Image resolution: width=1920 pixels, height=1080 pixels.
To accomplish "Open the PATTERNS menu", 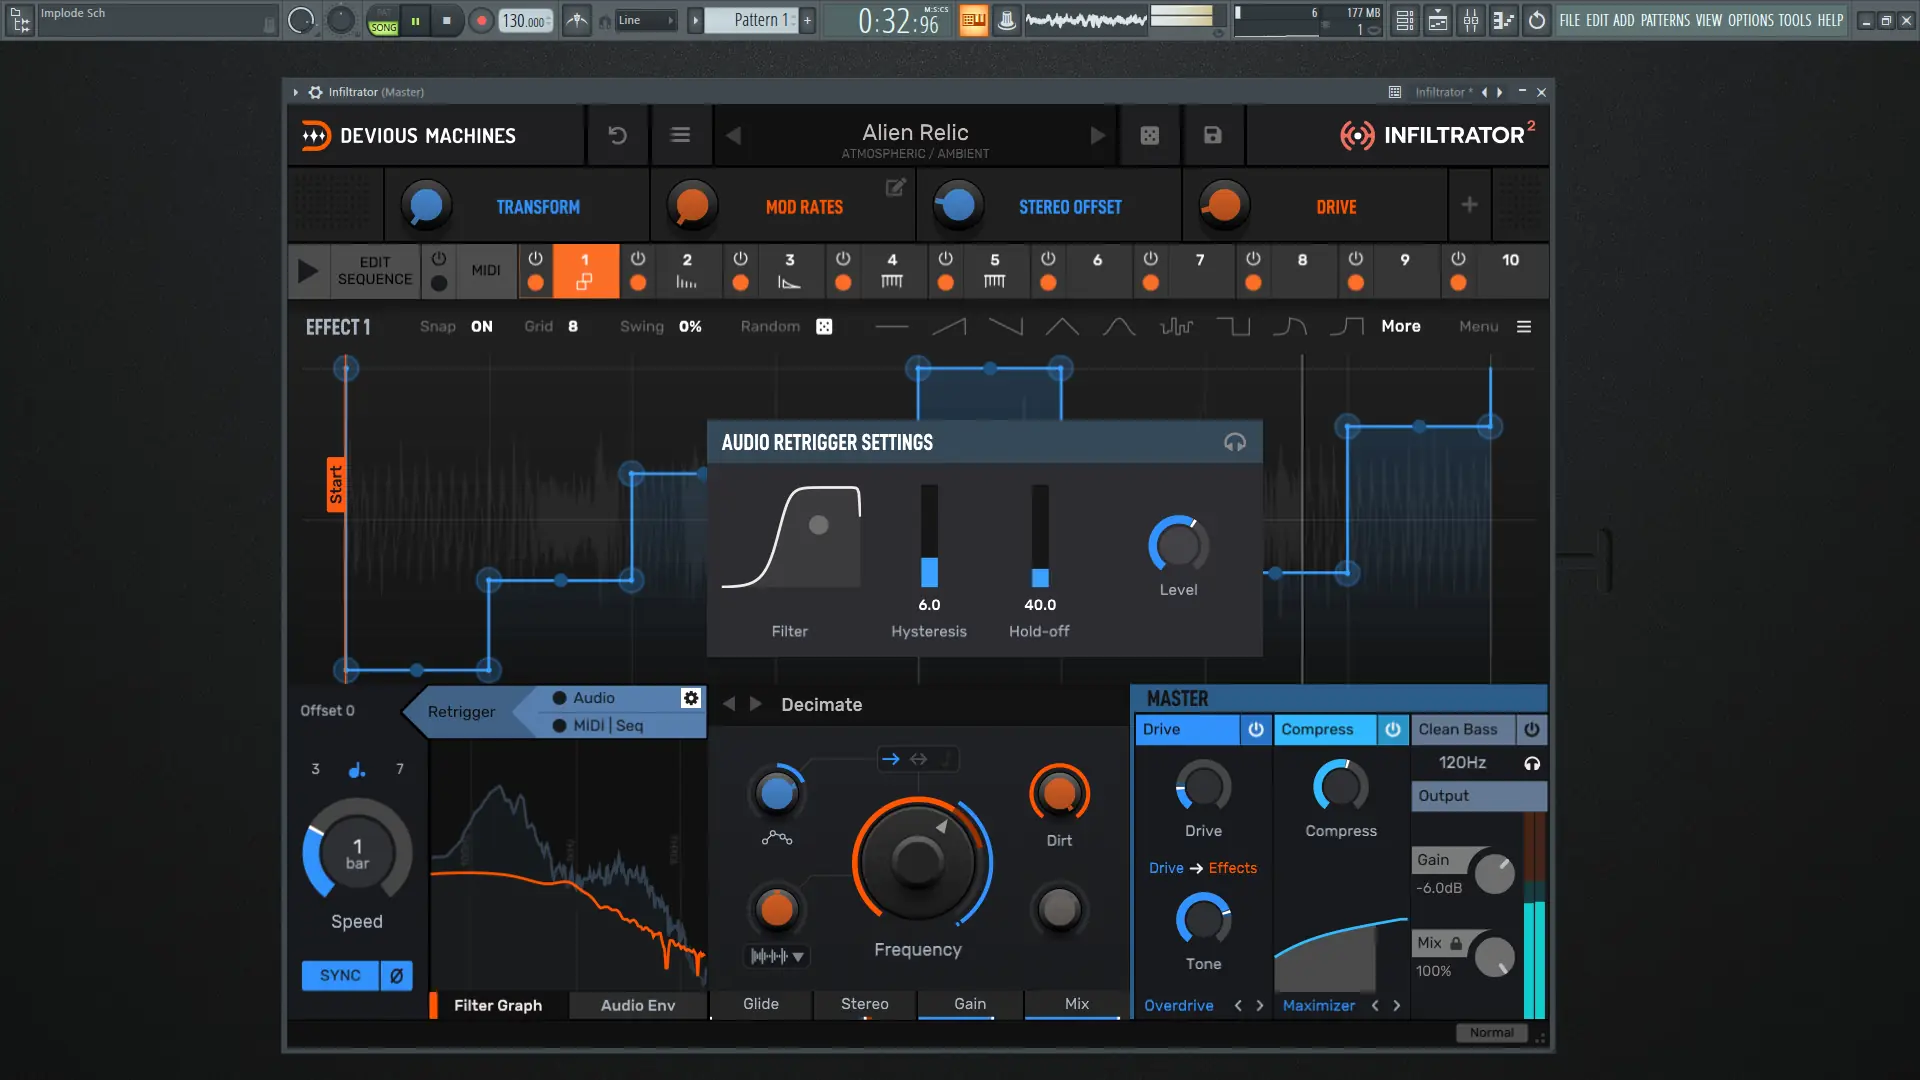I will point(1665,20).
